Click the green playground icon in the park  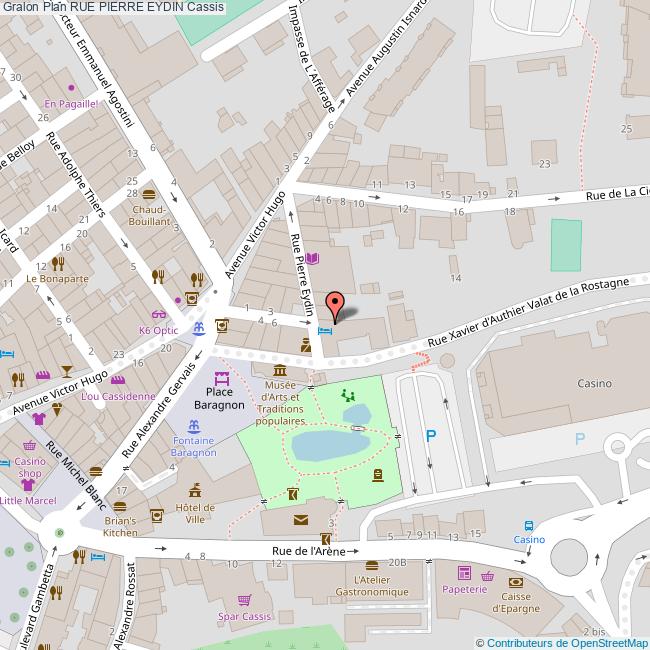[x=348, y=395]
